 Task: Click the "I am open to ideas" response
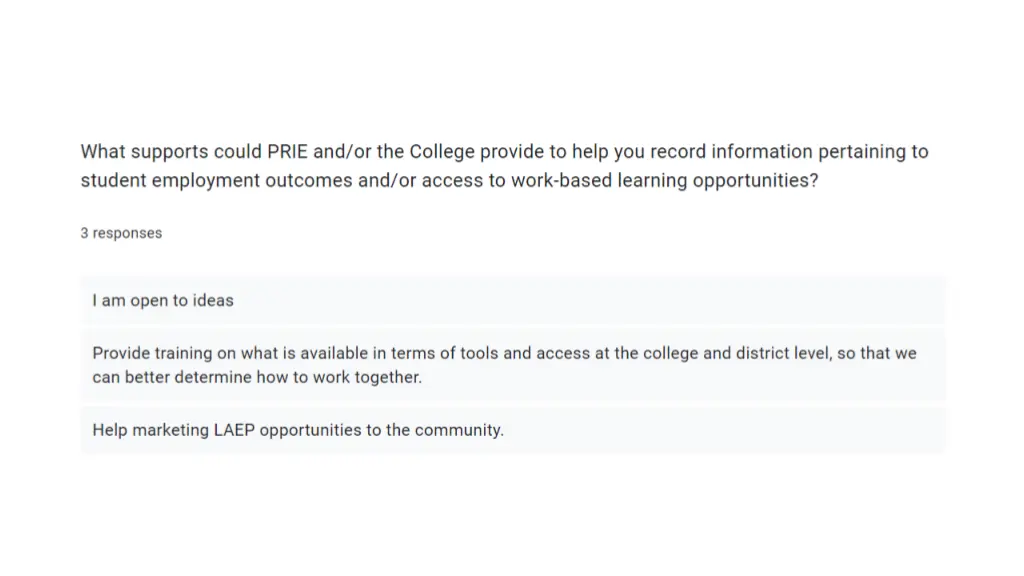(513, 300)
